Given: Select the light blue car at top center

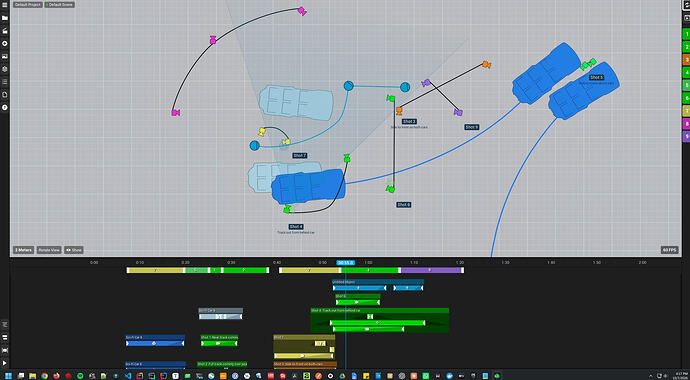Looking at the screenshot, I should coord(296,102).
